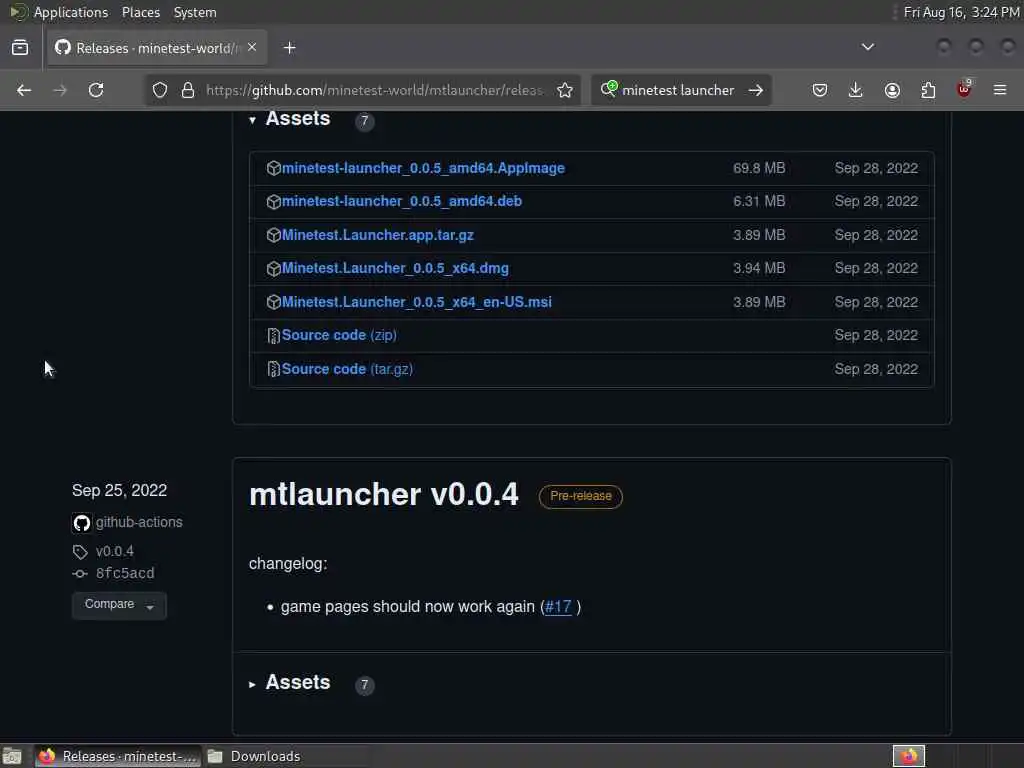Click the Sep 28, 2022 date on the Source code (zip) row
1024x768 pixels.
pyautogui.click(x=876, y=336)
